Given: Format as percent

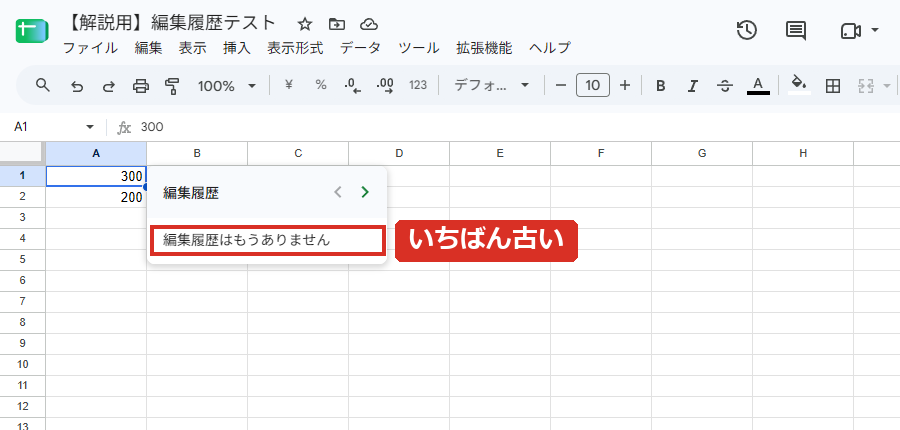Looking at the screenshot, I should pyautogui.click(x=321, y=85).
